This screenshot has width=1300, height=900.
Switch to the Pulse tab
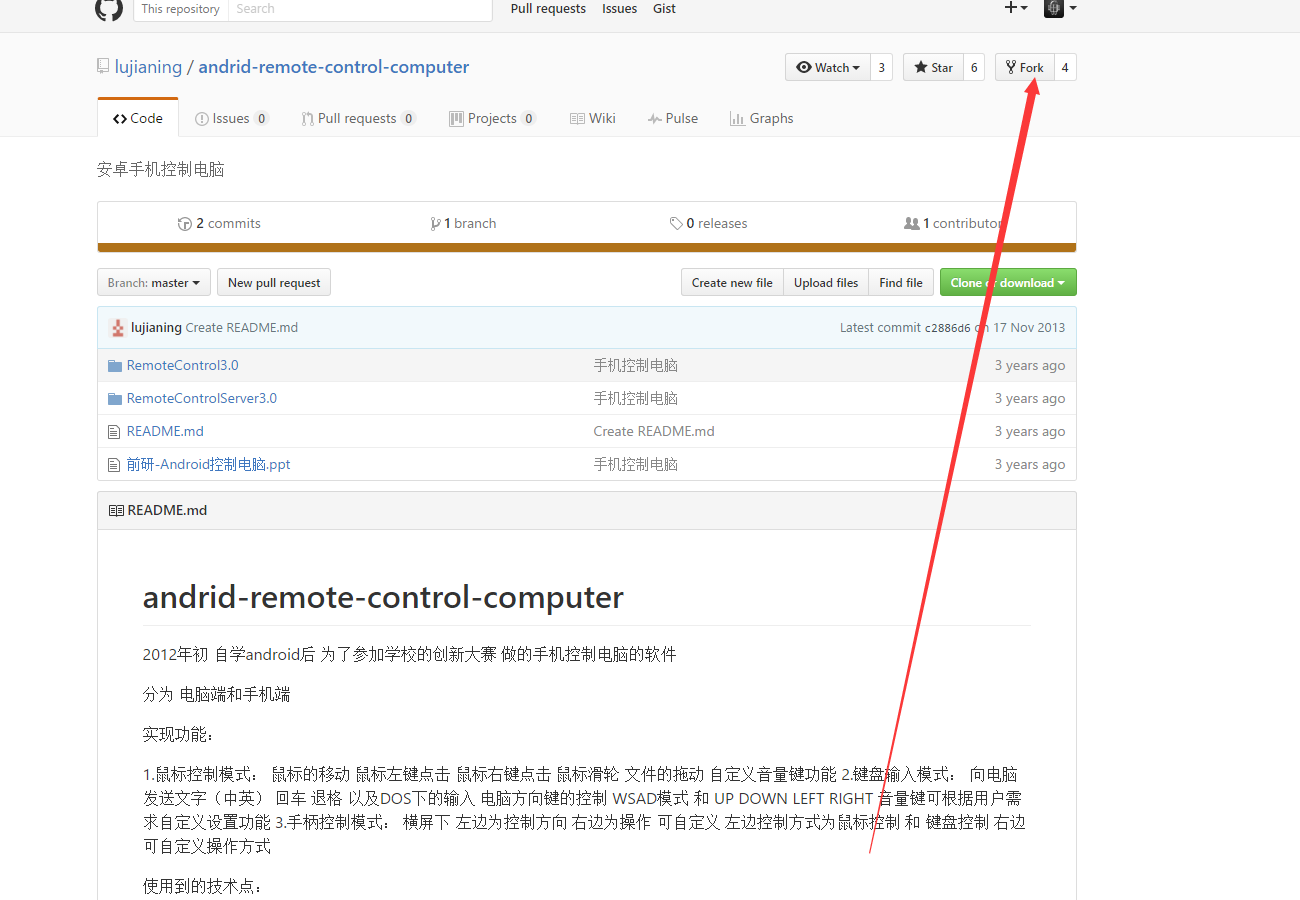tap(673, 118)
